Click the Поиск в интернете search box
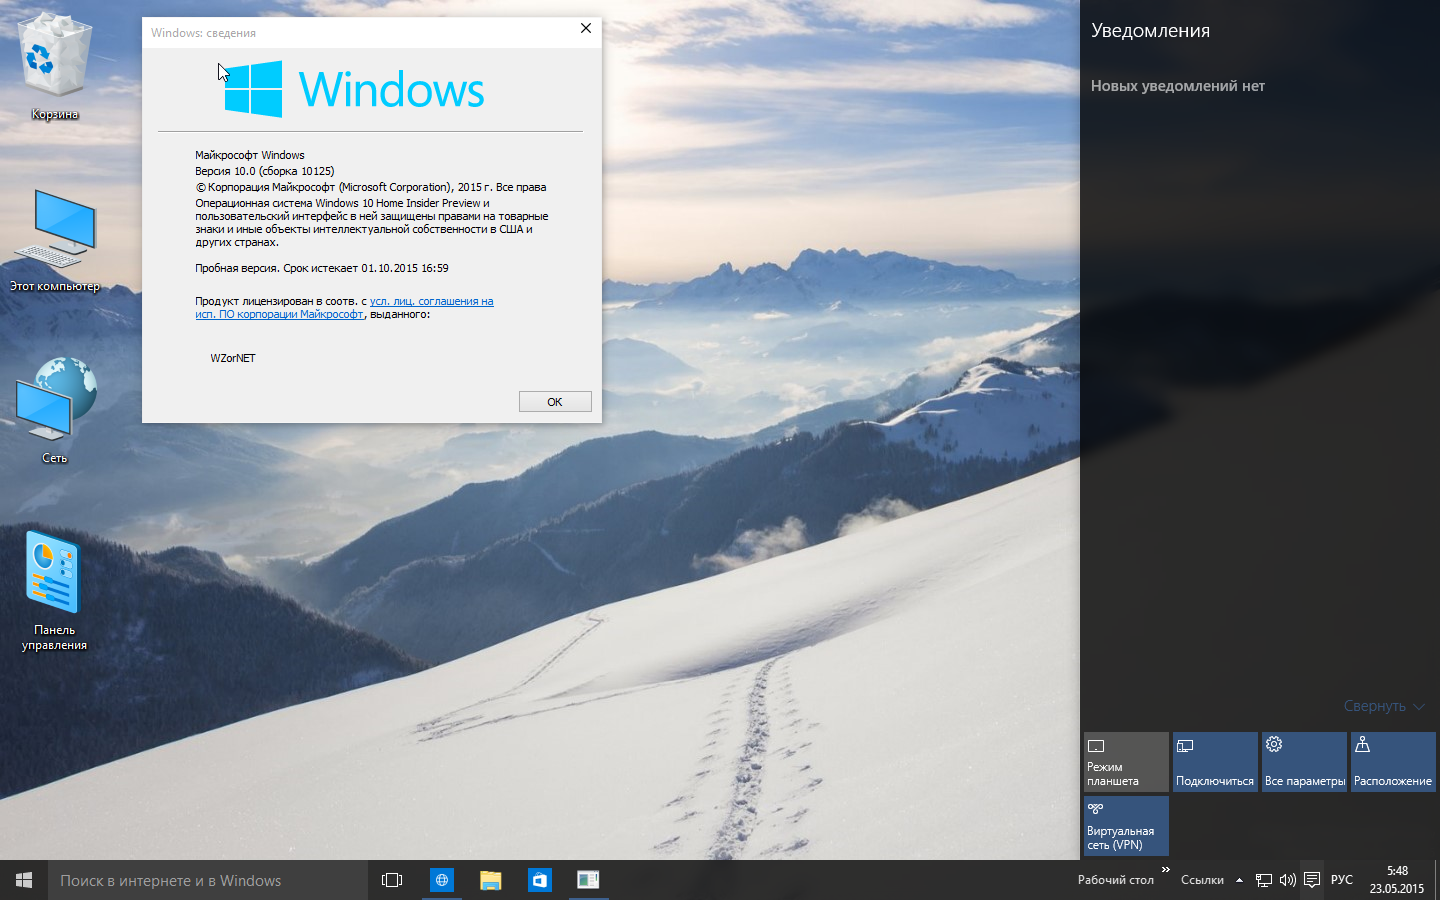1440x900 pixels. [x=208, y=880]
